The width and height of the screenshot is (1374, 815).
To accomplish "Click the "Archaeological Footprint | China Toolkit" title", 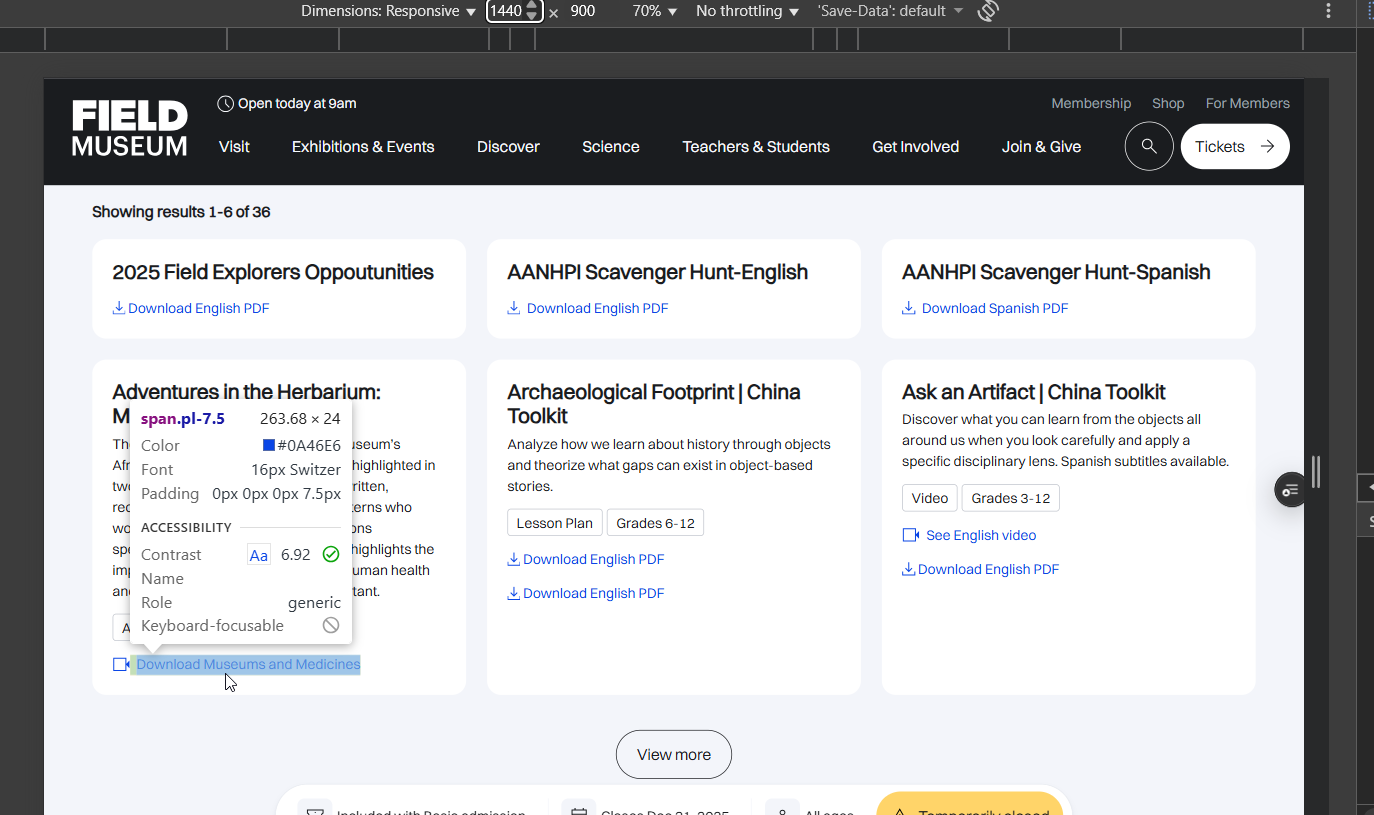I will click(x=654, y=404).
